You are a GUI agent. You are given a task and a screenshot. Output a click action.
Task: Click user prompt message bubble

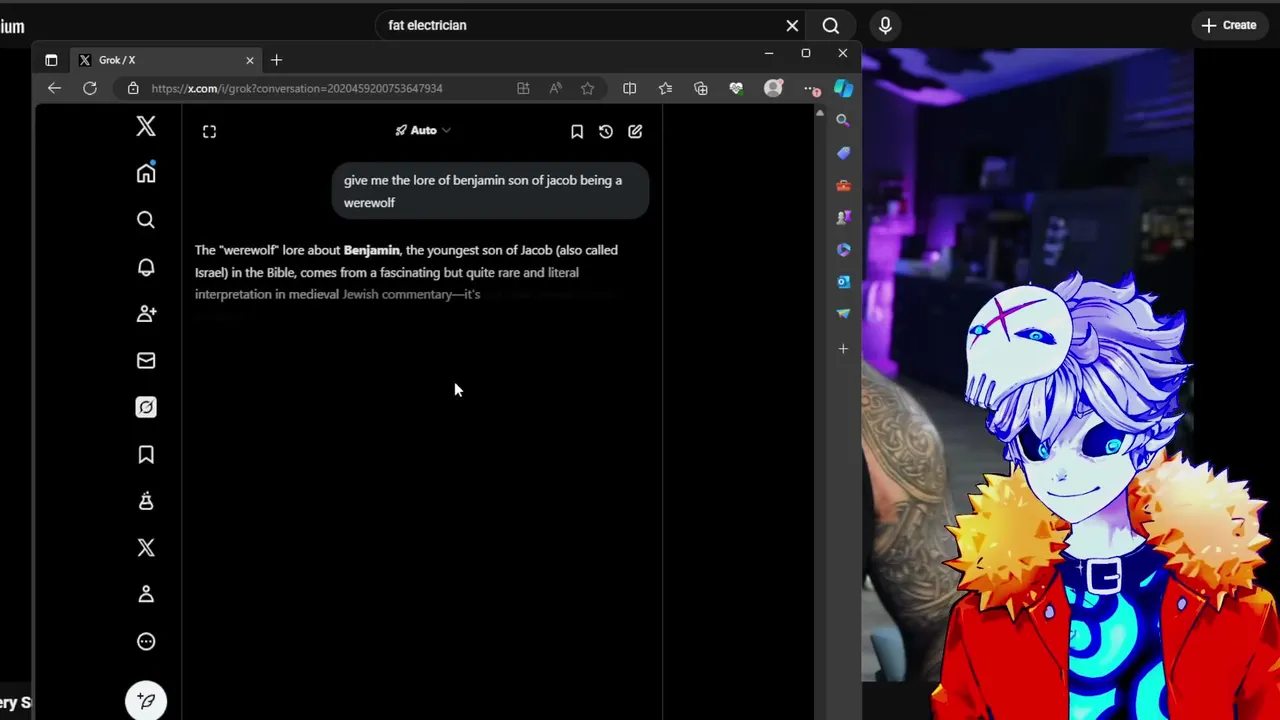pos(490,191)
